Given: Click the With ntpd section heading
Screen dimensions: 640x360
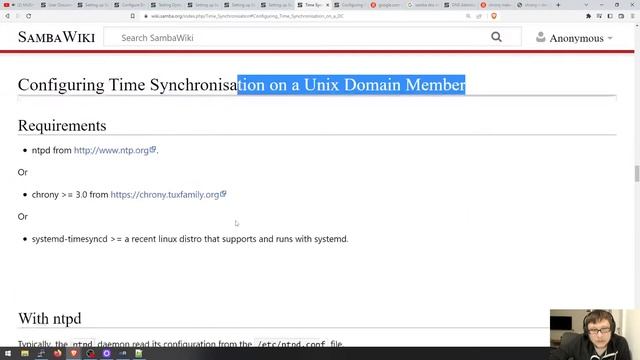Looking at the screenshot, I should (50, 318).
